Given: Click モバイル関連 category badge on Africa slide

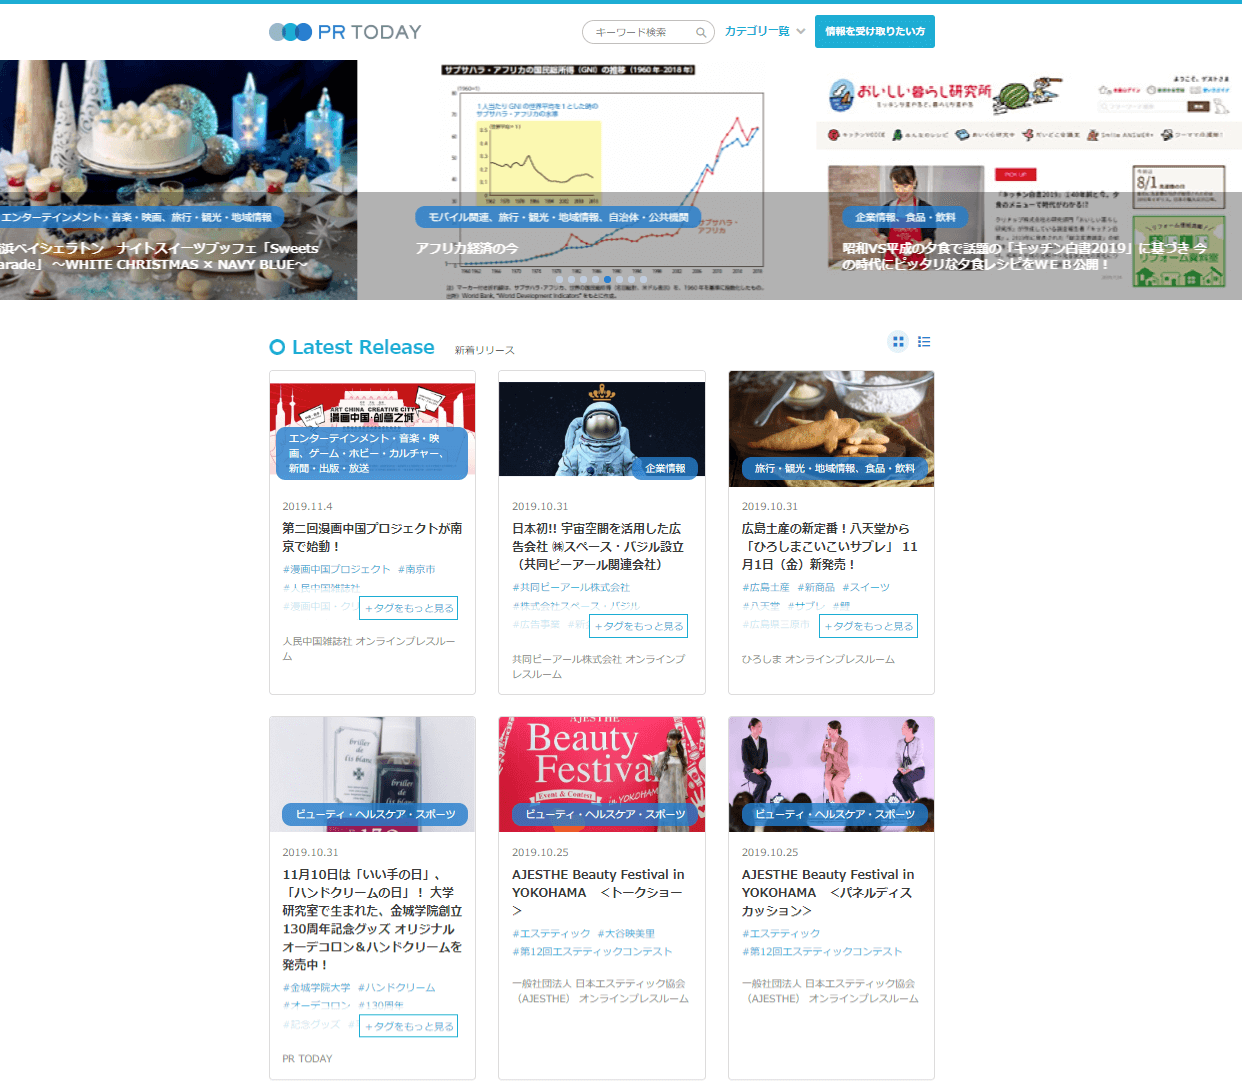Looking at the screenshot, I should pyautogui.click(x=558, y=217).
